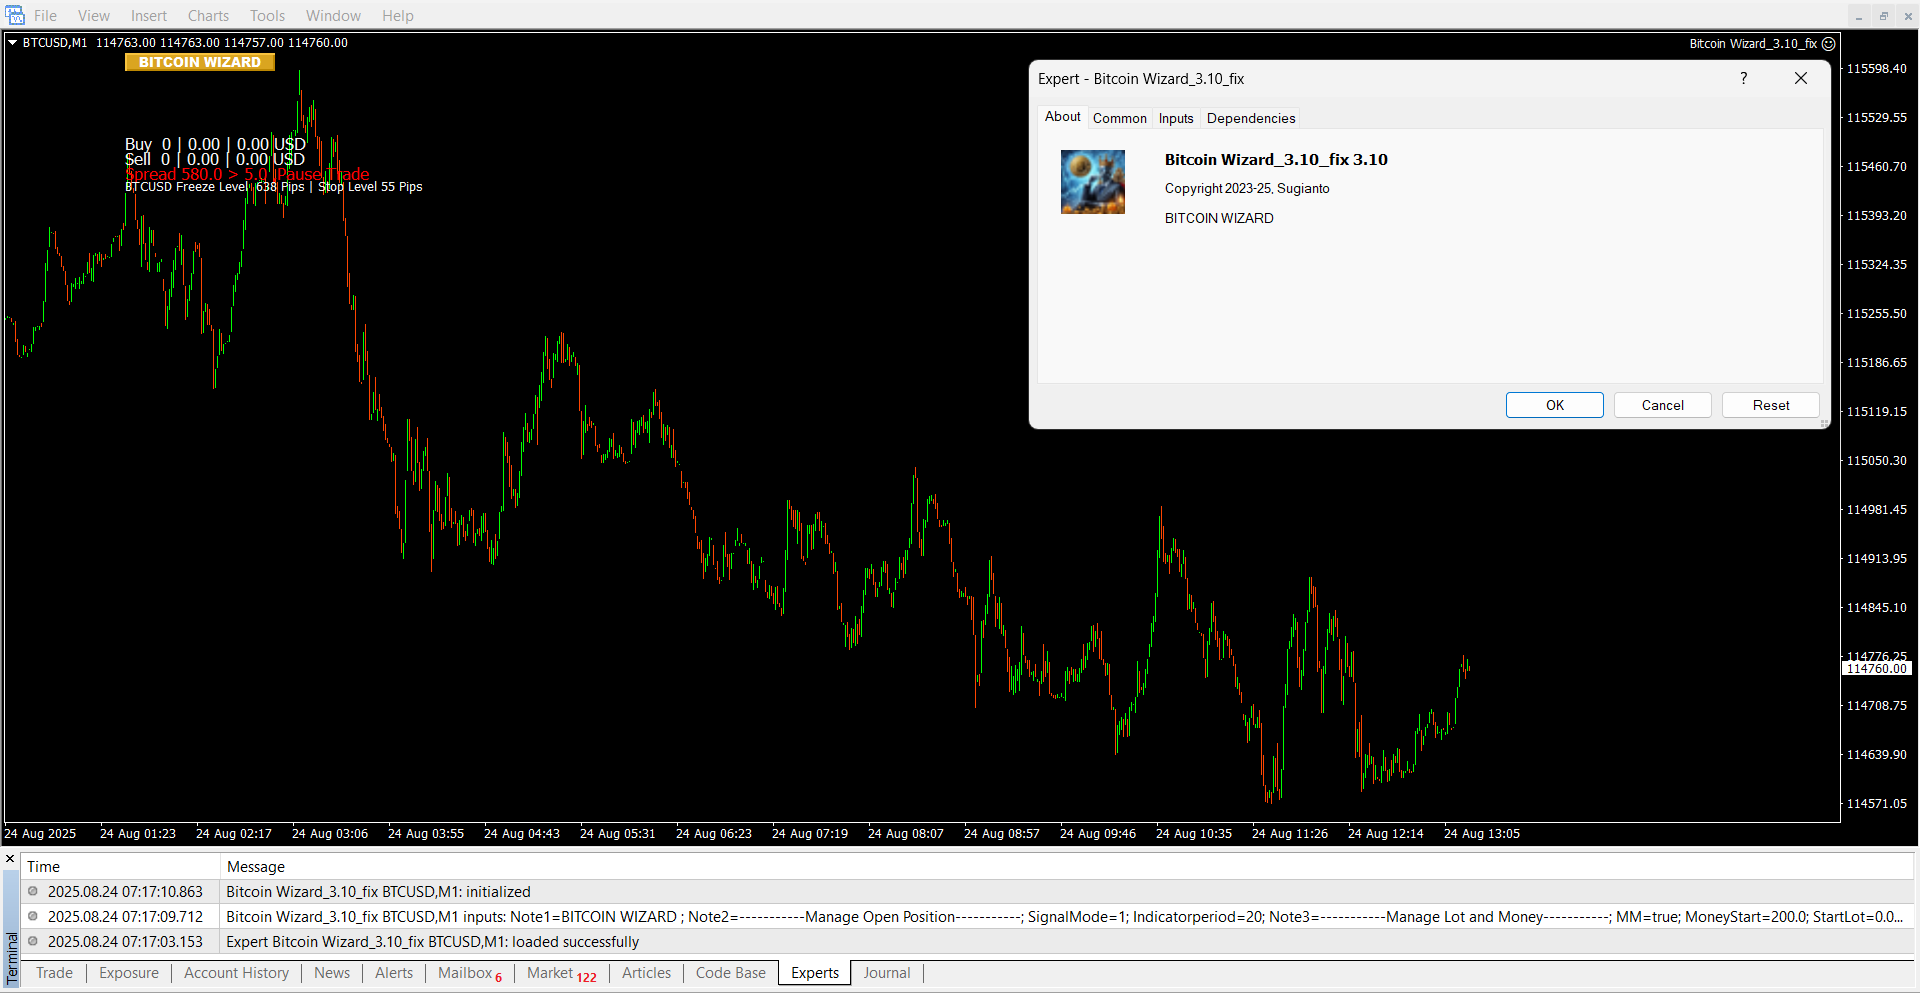The height and width of the screenshot is (994, 1920).
Task: Click the Time column header in Terminal
Action: tap(120, 867)
